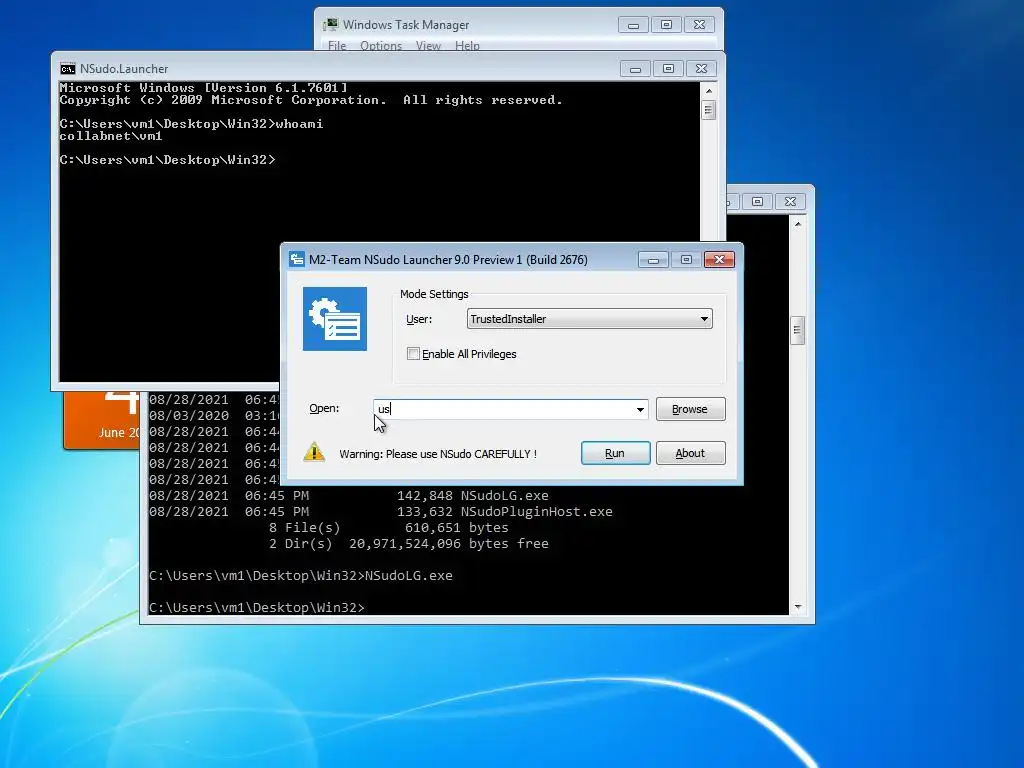Click scrollbar thumb in NSudo.Launcher console
This screenshot has width=1024, height=768.
pos(709,110)
